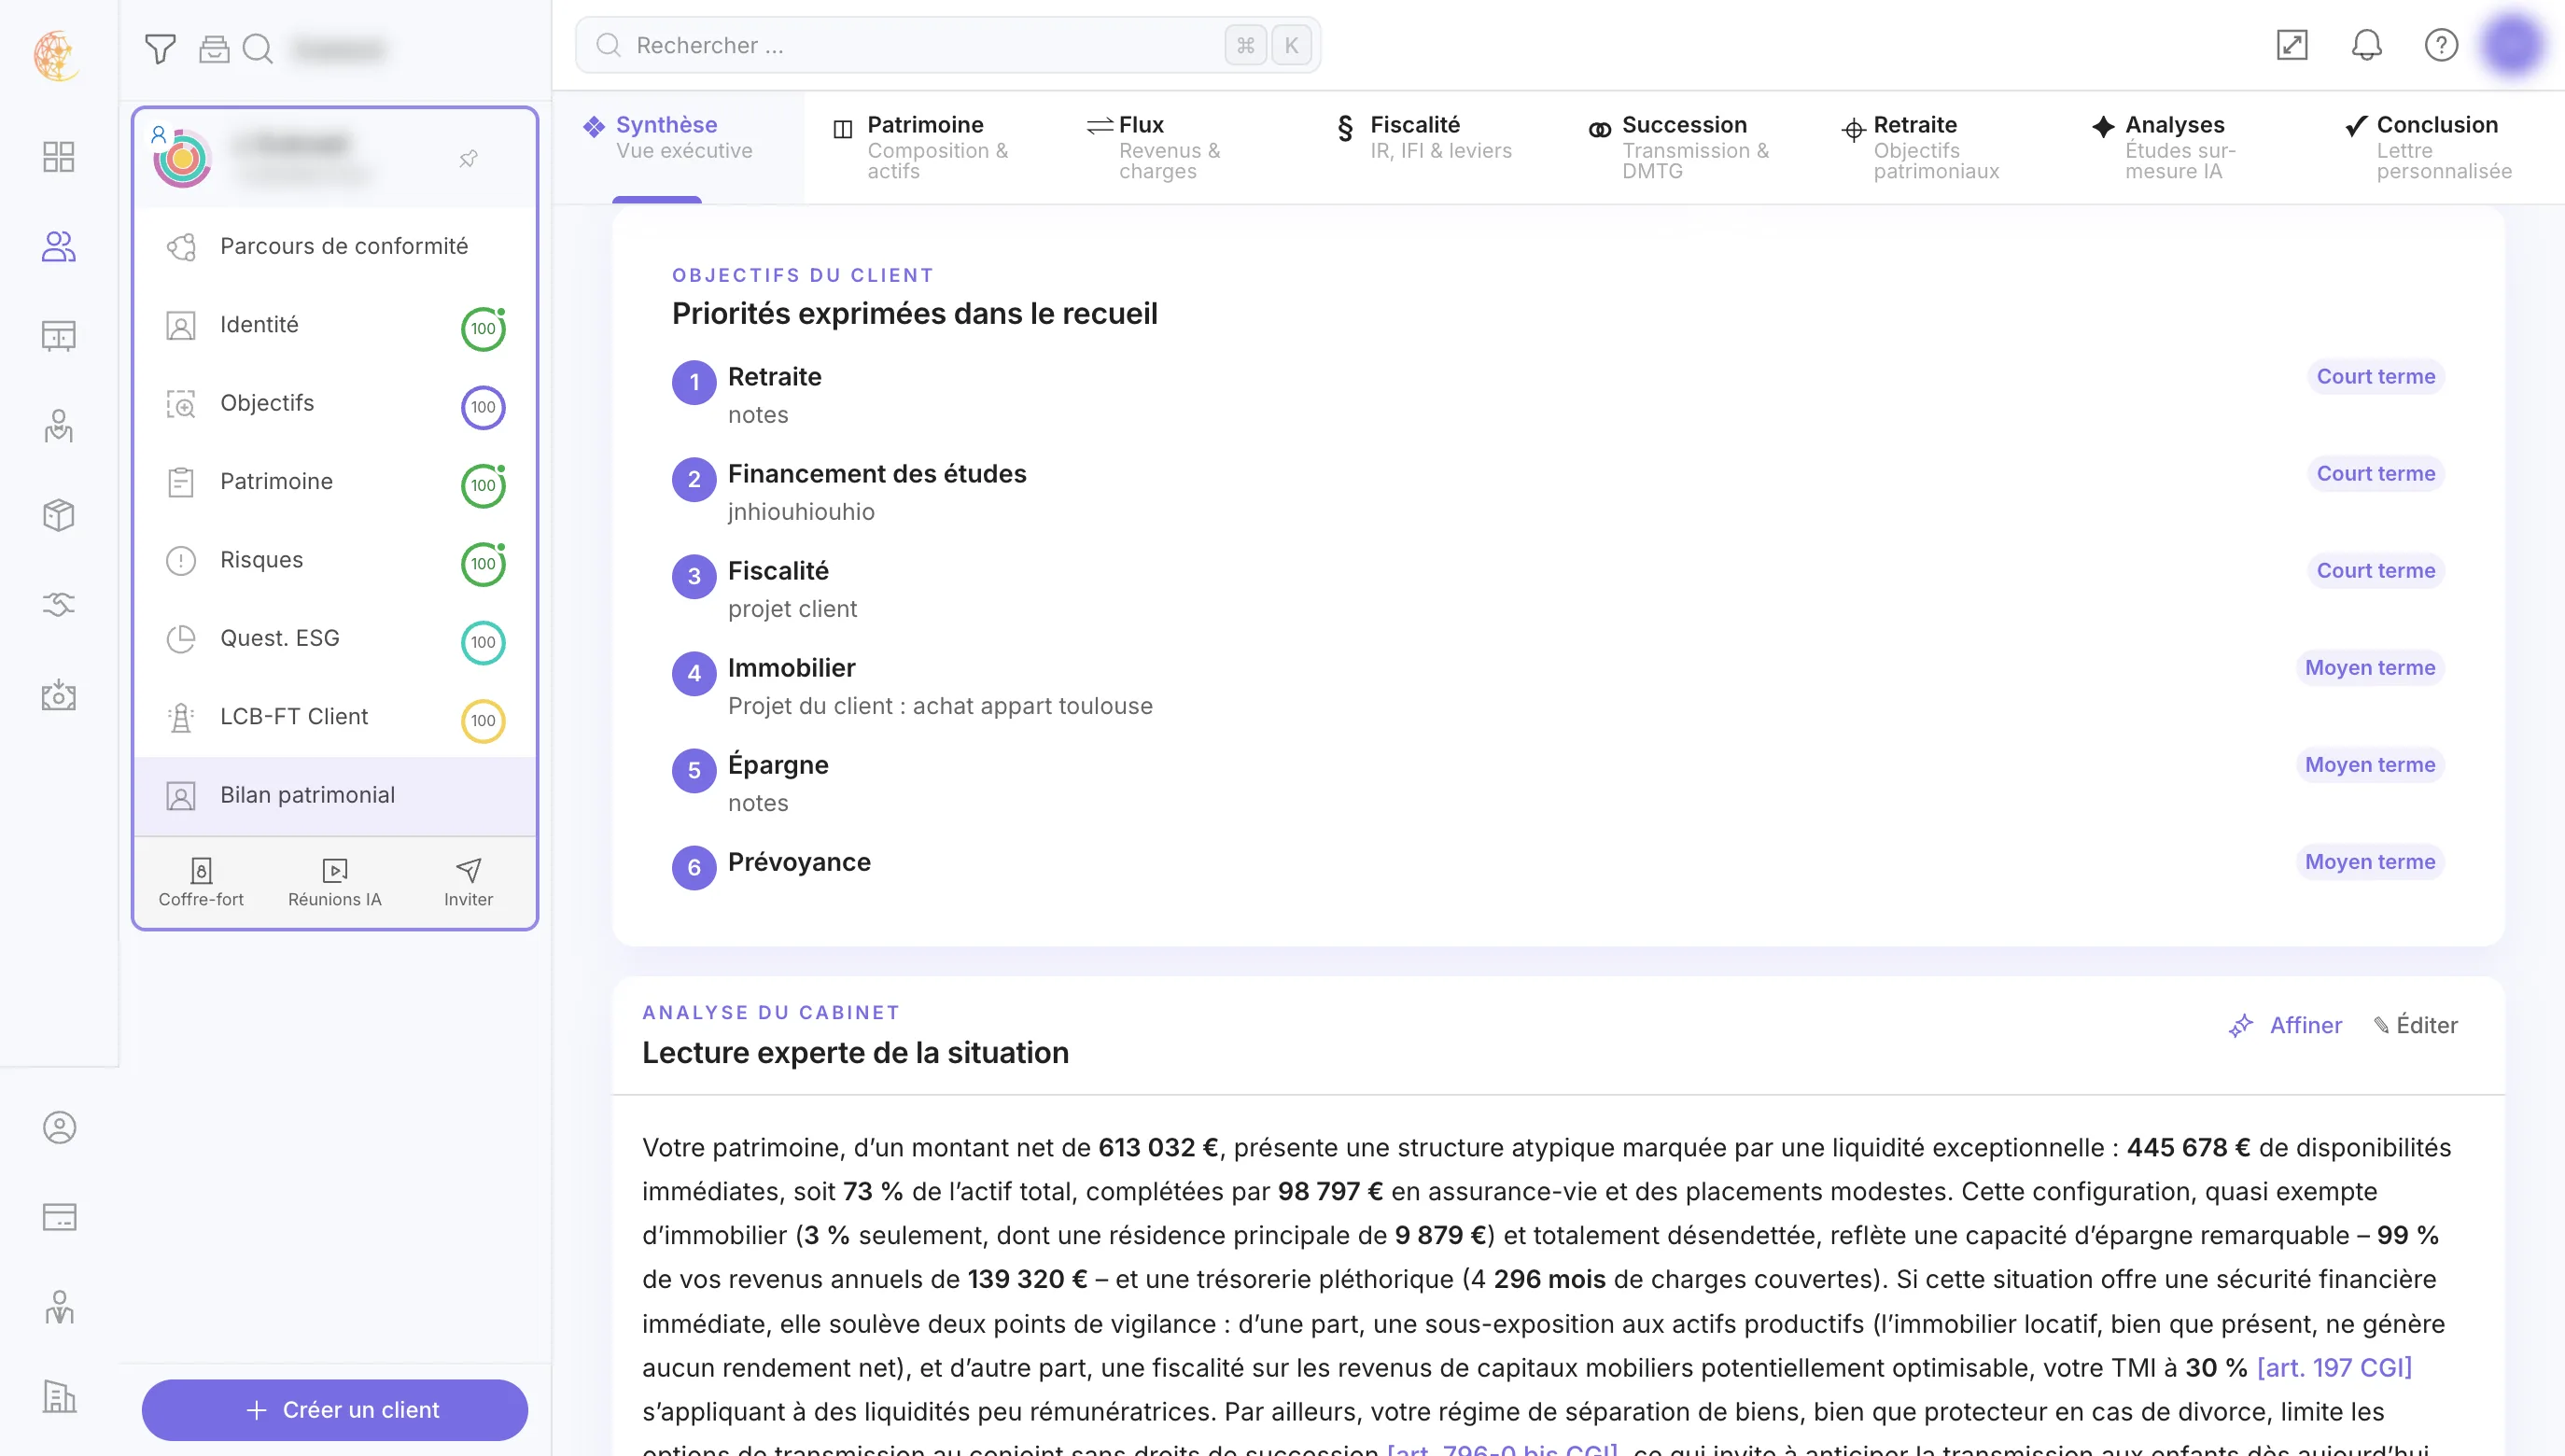This screenshot has height=1456, width=2565.
Task: Open the office building icon in left rail
Action: (59, 1396)
